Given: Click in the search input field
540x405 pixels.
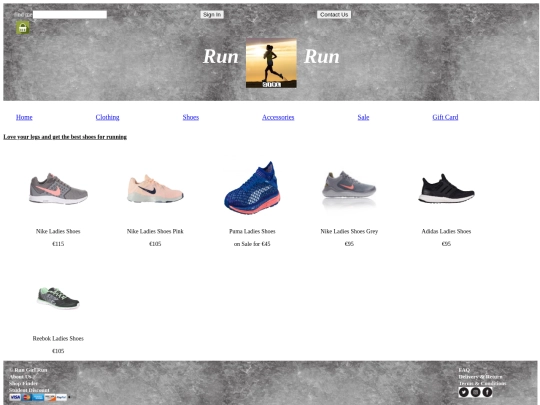Looking at the screenshot, I should tap(70, 14).
